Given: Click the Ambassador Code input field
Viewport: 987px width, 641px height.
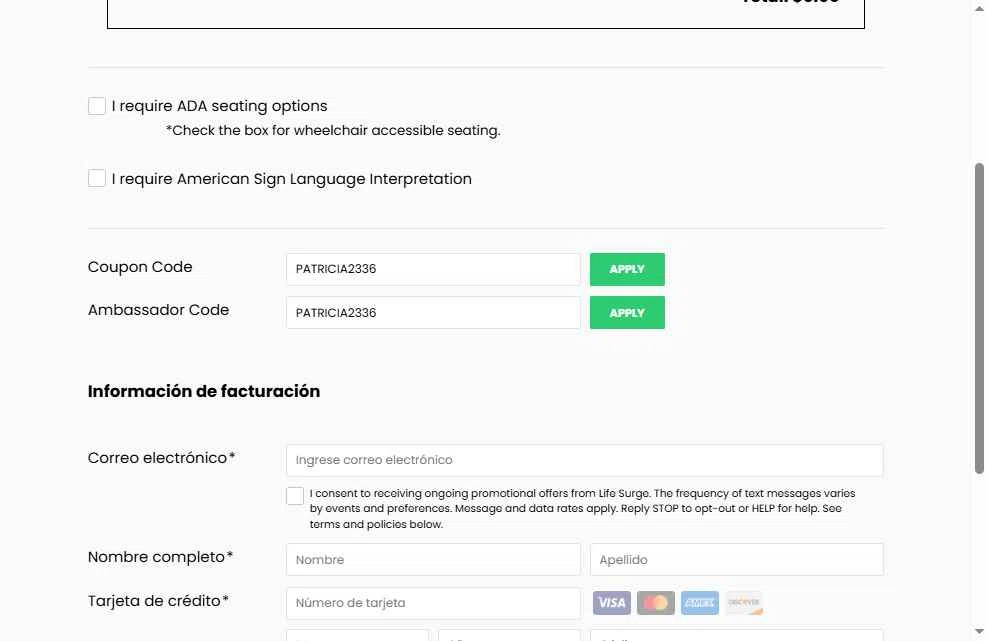Looking at the screenshot, I should 433,313.
